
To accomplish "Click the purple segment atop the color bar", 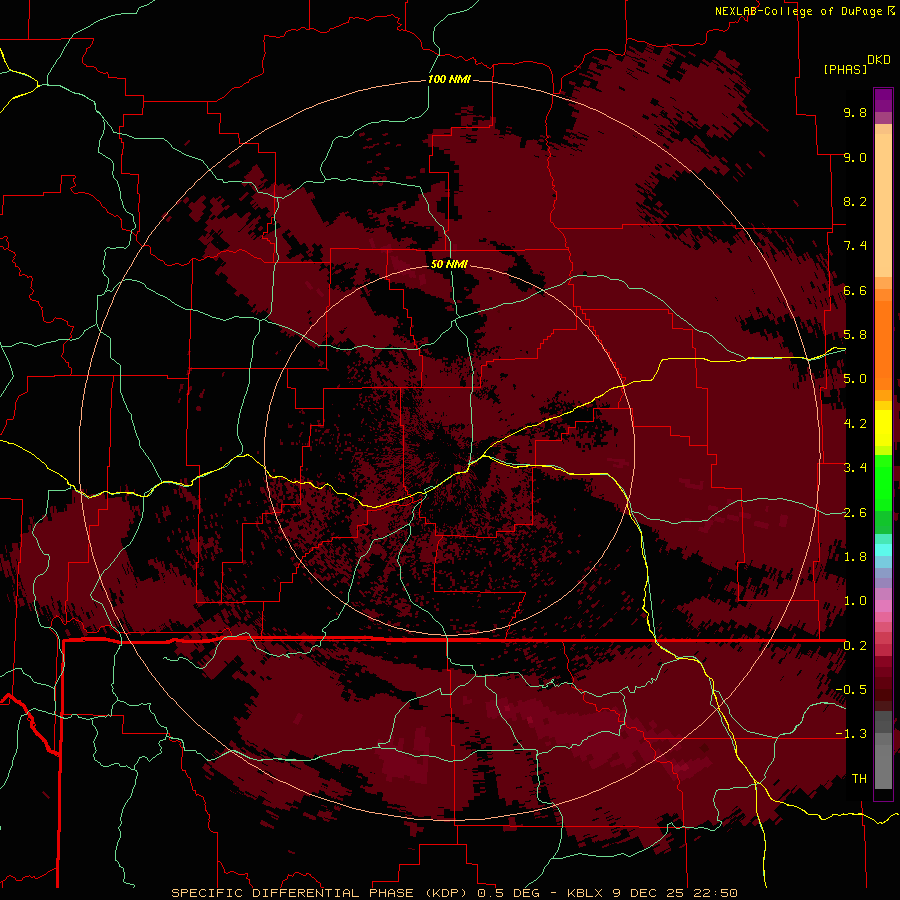I will [x=883, y=100].
